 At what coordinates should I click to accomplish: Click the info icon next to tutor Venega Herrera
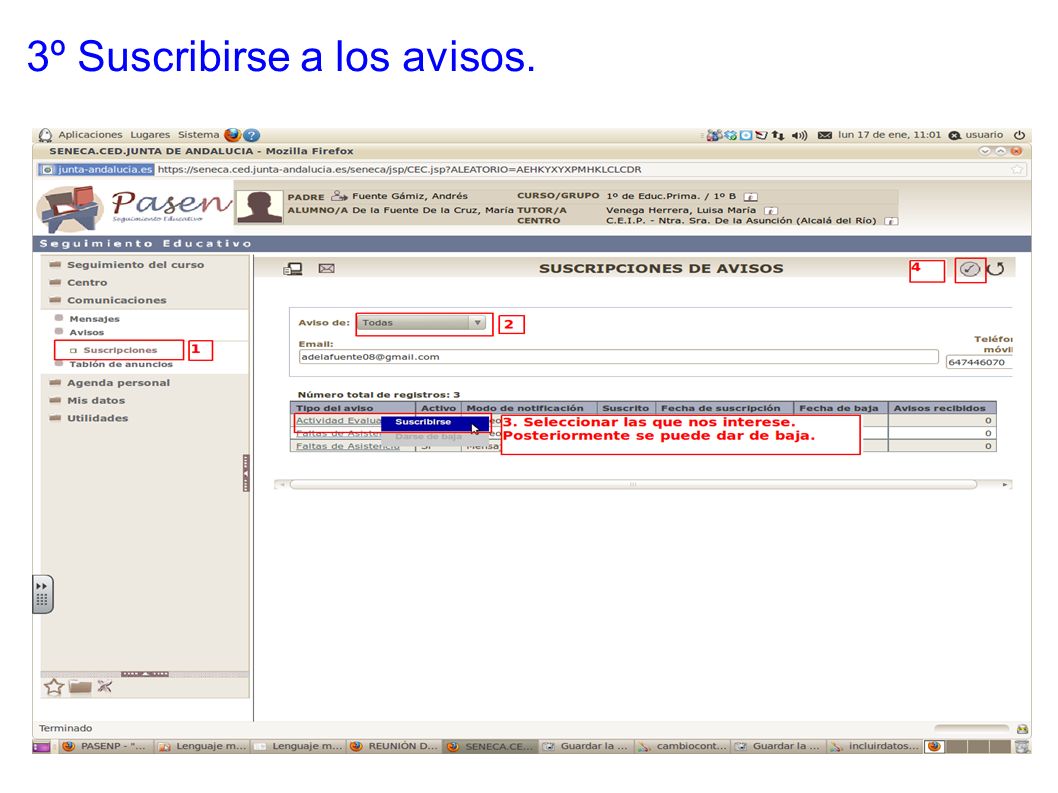[771, 211]
